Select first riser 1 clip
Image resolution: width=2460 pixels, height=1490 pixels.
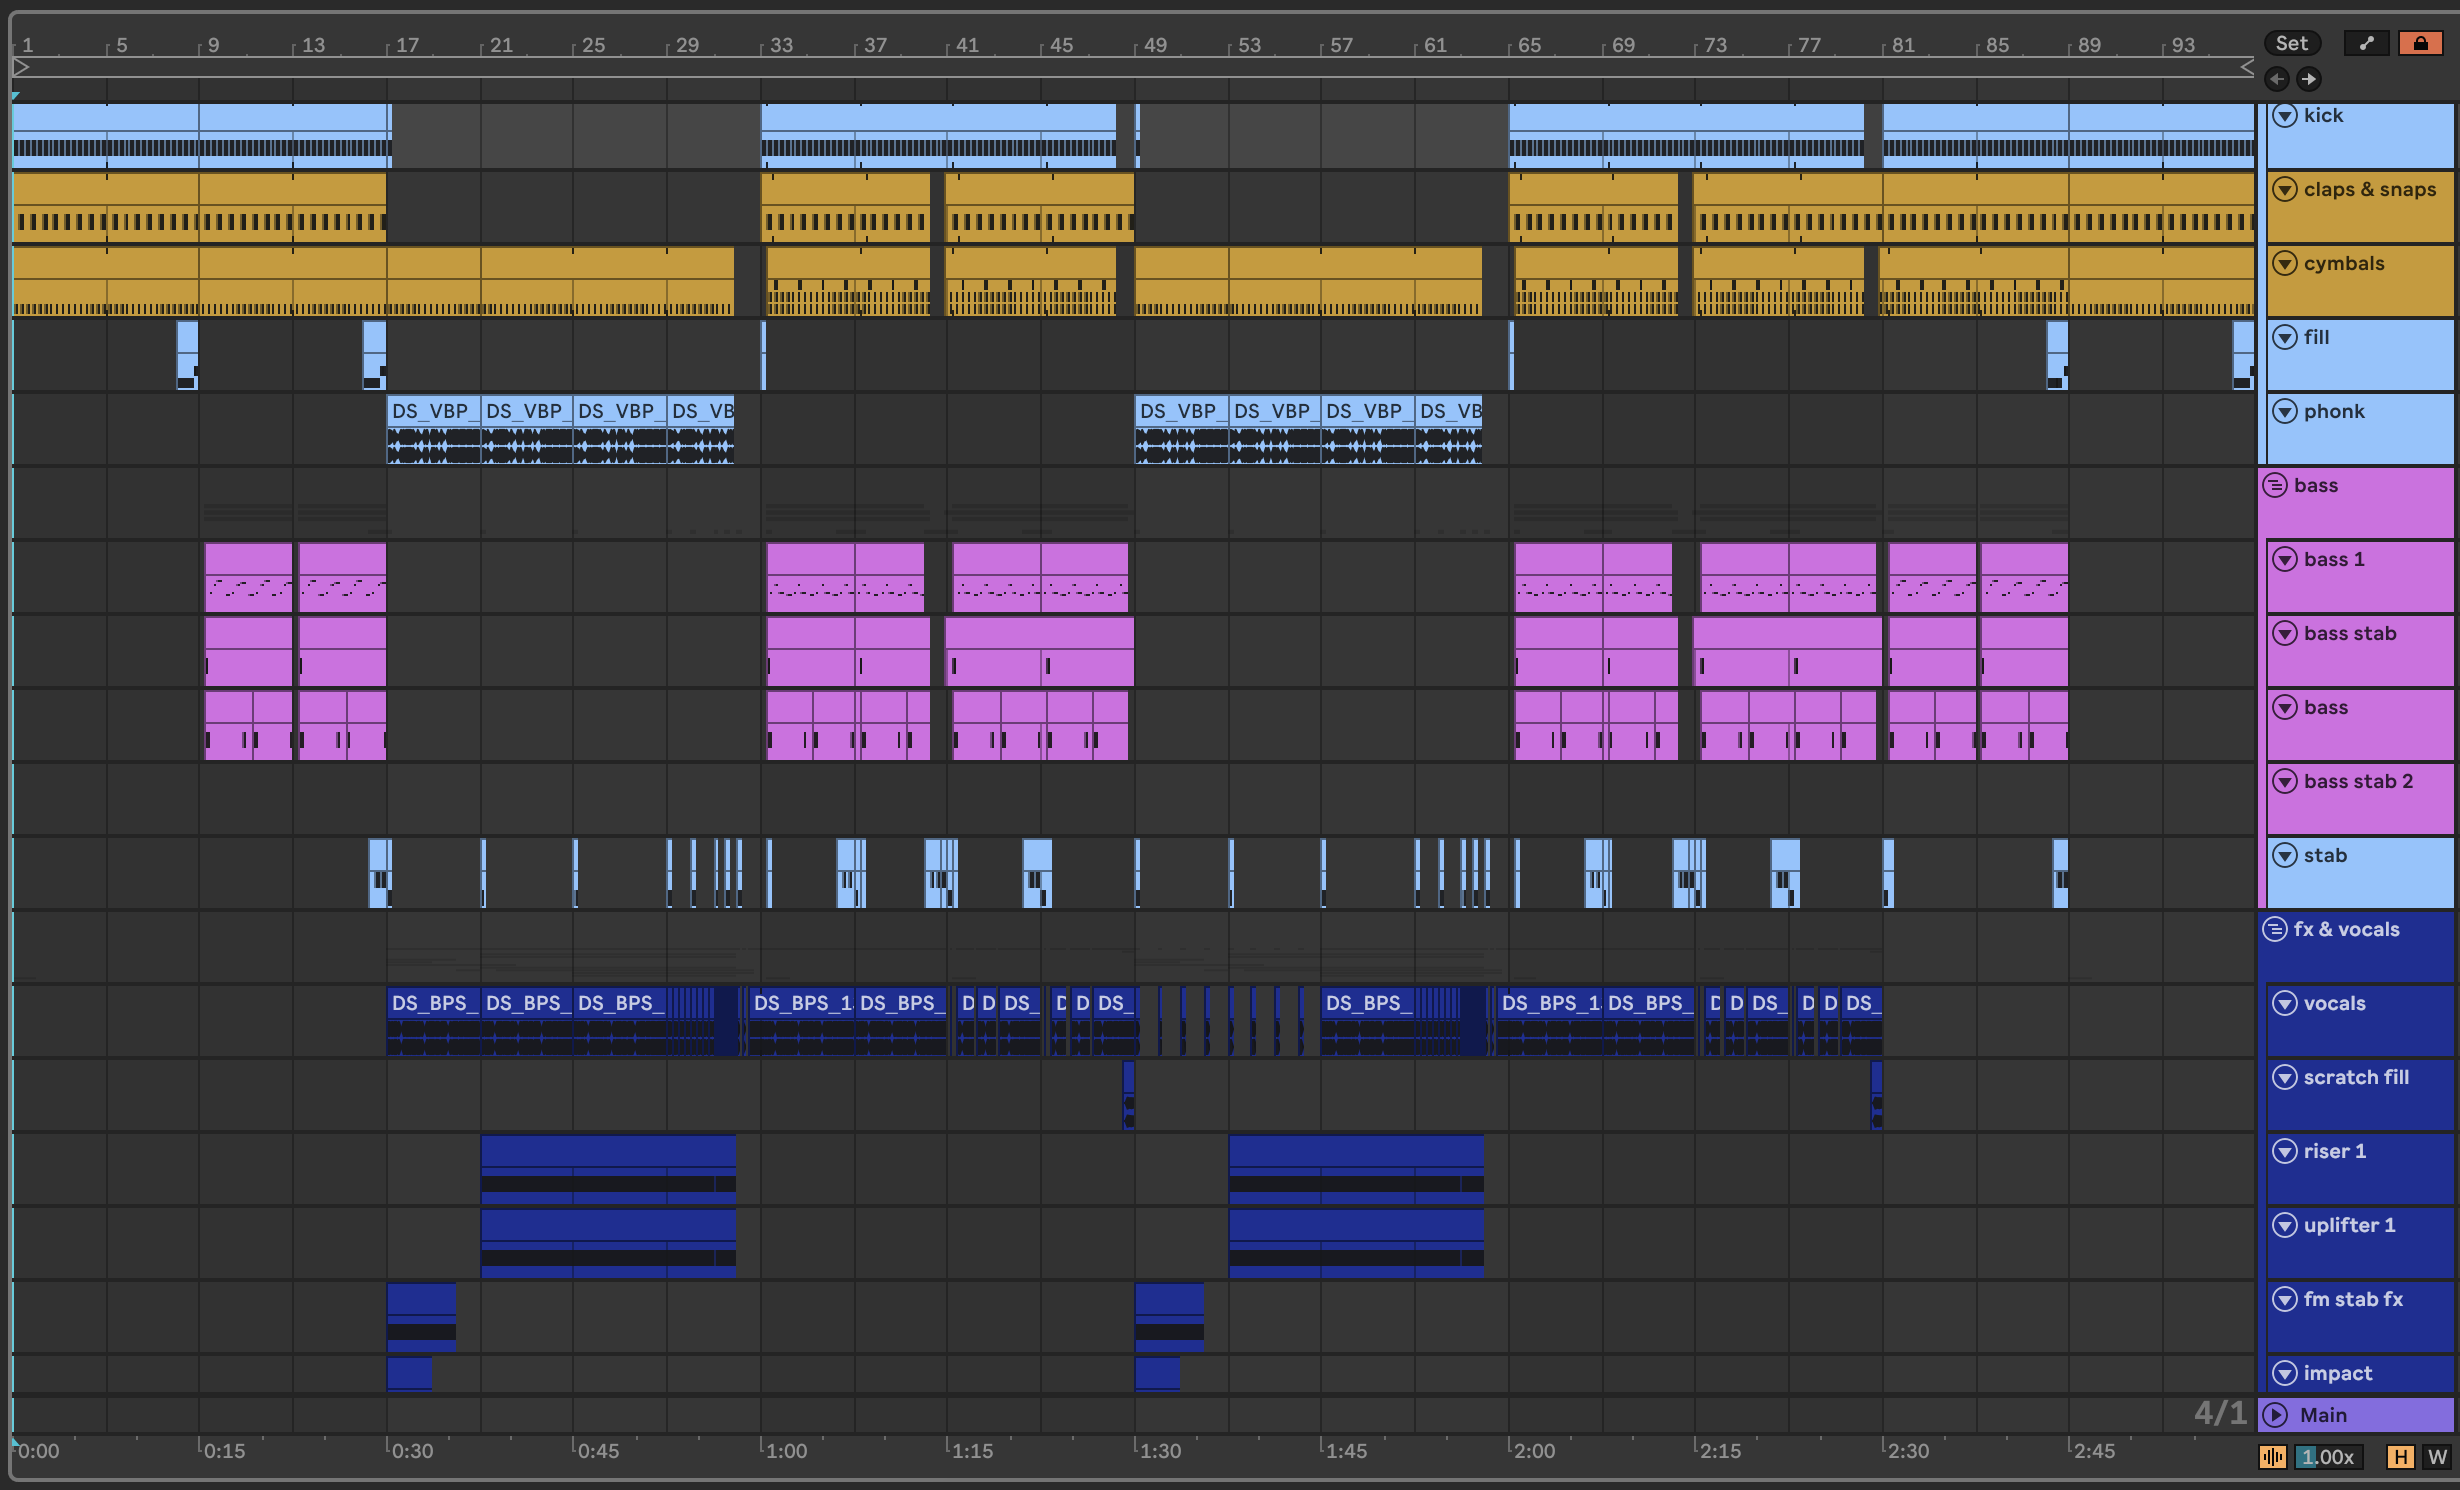click(x=608, y=1168)
